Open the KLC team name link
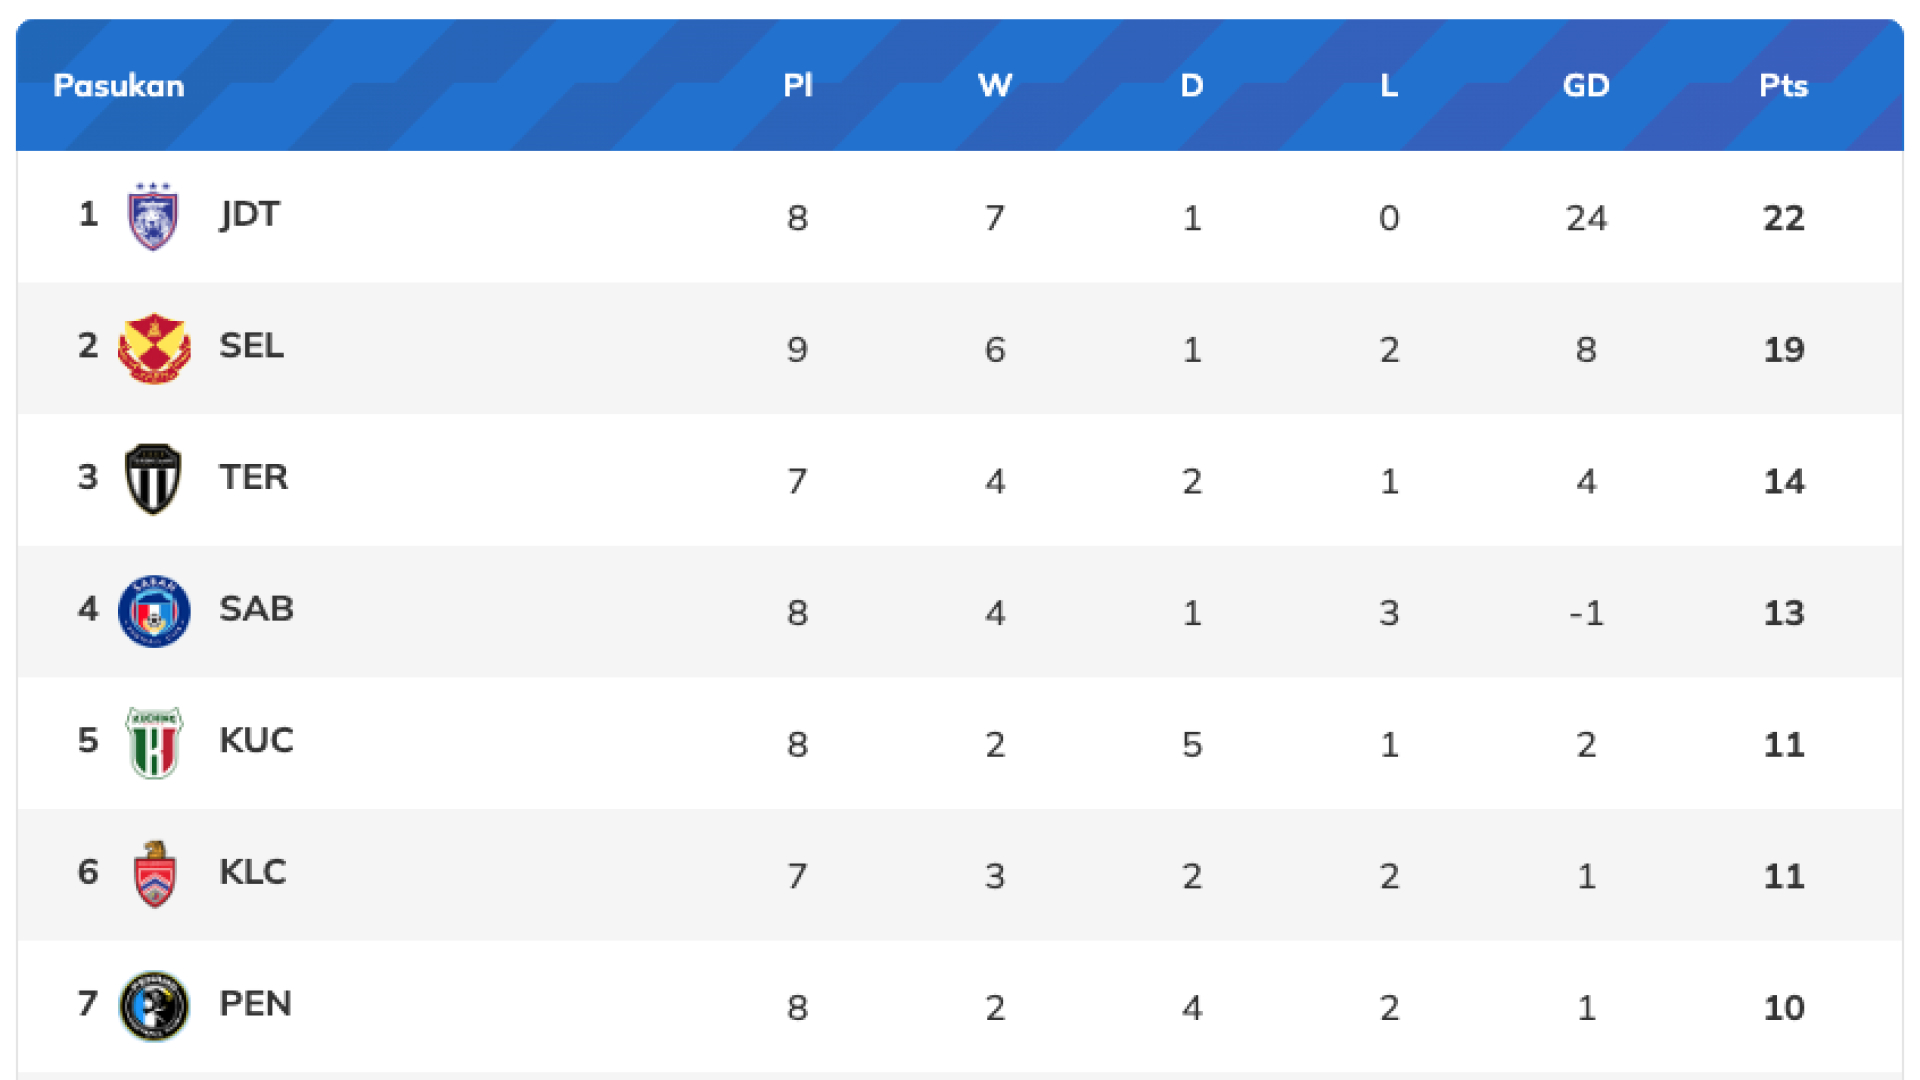 click(x=252, y=872)
